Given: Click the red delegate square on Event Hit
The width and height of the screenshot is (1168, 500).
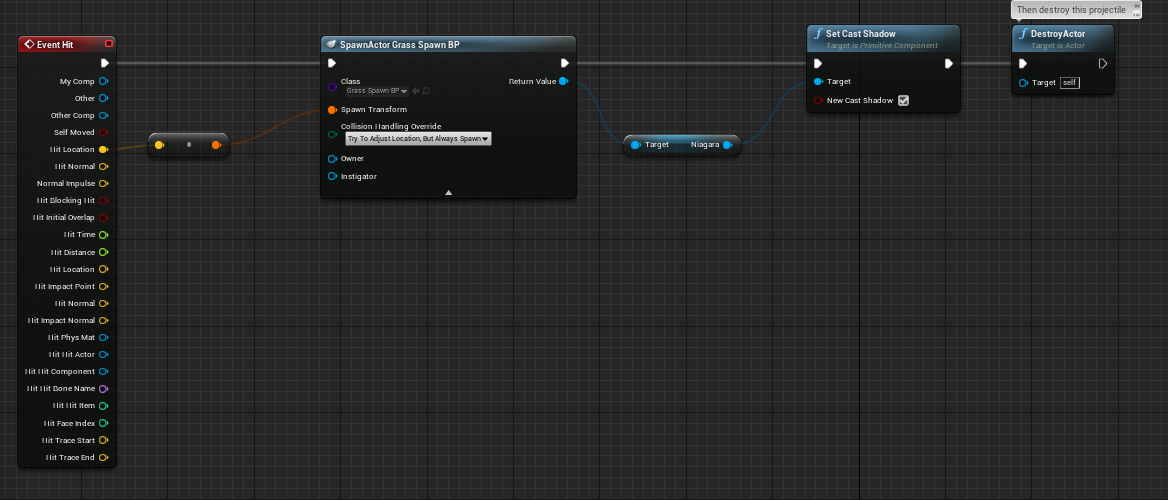Looking at the screenshot, I should pyautogui.click(x=109, y=44).
